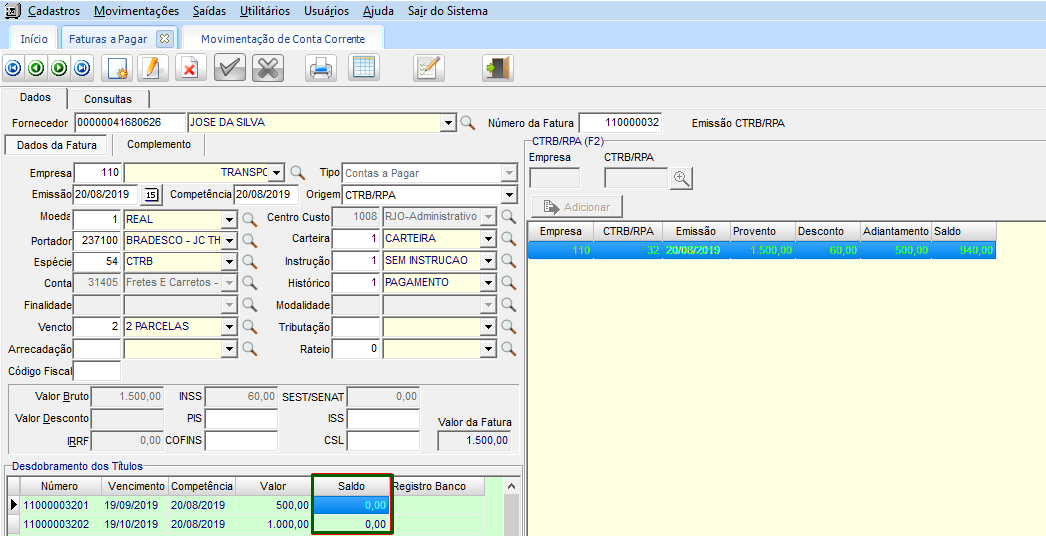Switch to the Consultas tab
The width and height of the screenshot is (1046, 536).
pos(108,99)
